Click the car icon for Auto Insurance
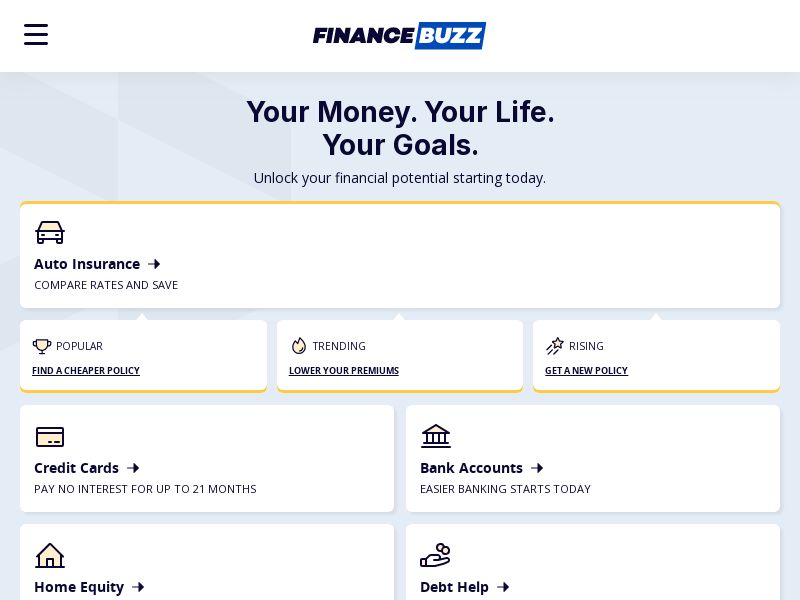This screenshot has height=600, width=800. tap(50, 232)
